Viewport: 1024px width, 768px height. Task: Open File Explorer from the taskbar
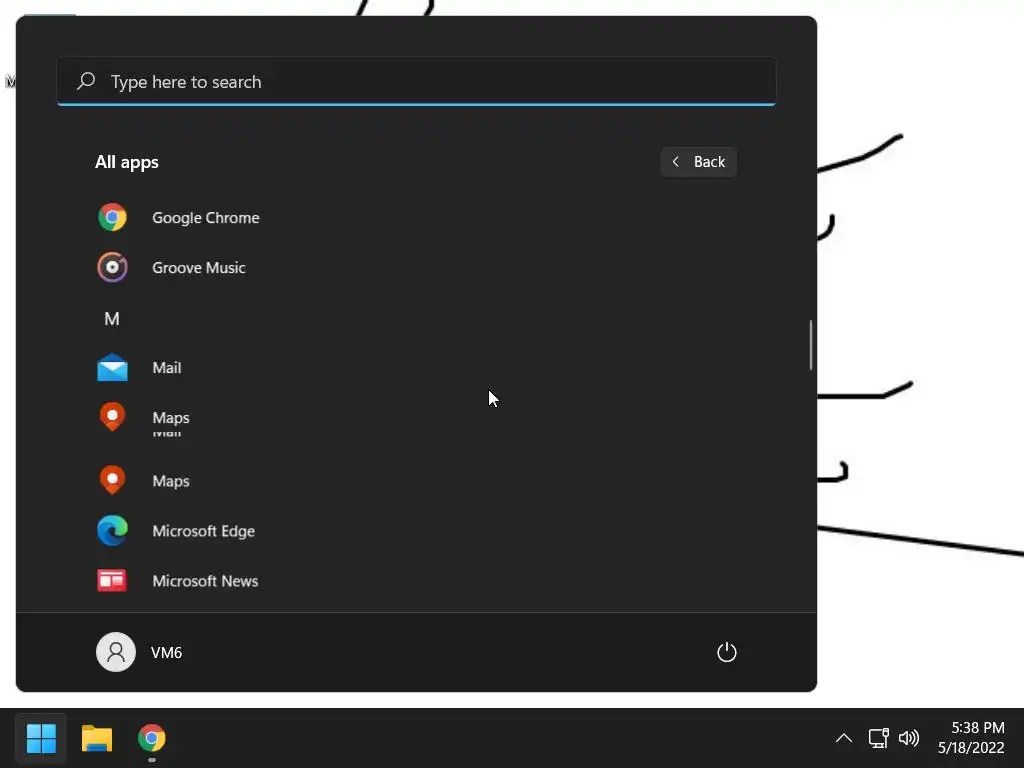pos(97,739)
